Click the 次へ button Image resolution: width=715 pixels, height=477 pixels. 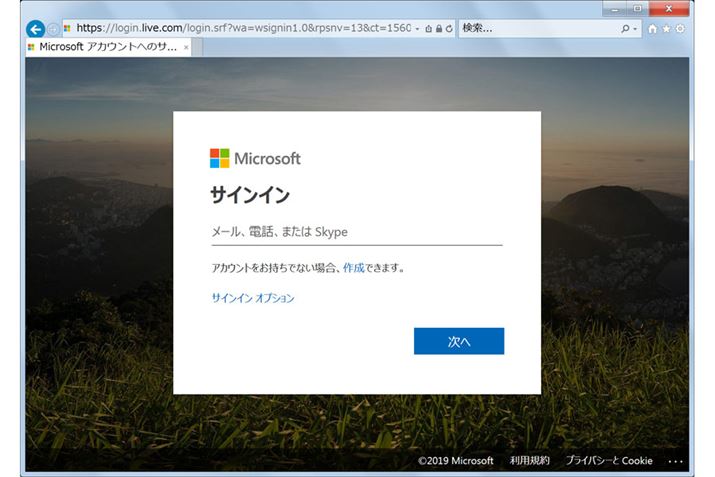(x=459, y=341)
